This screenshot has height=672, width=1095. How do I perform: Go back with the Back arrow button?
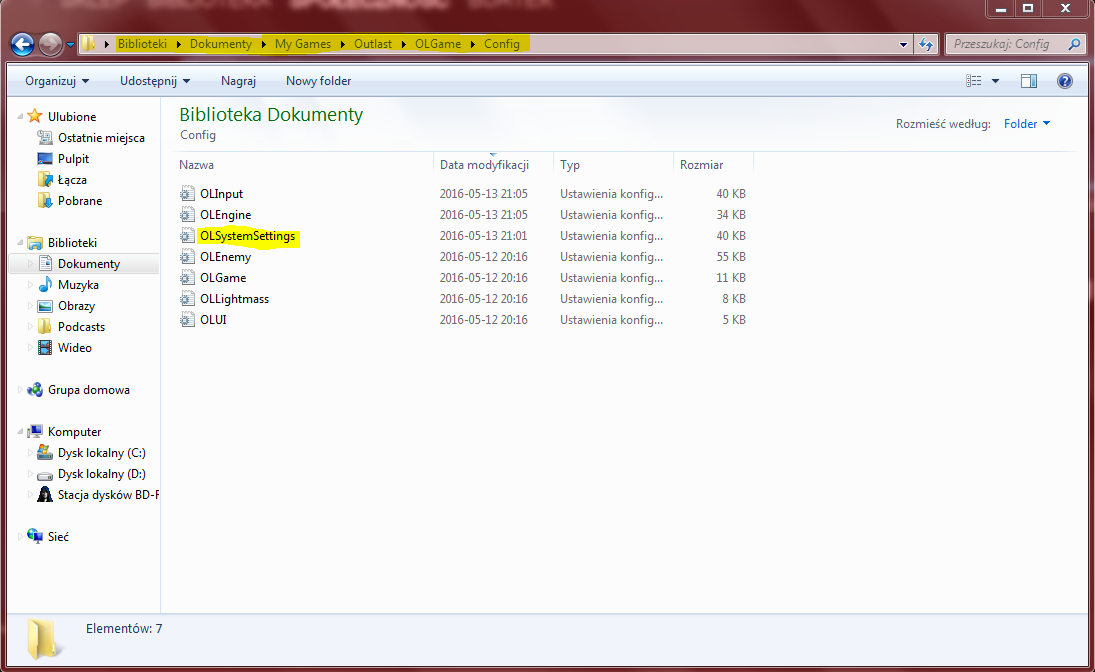pos(22,45)
